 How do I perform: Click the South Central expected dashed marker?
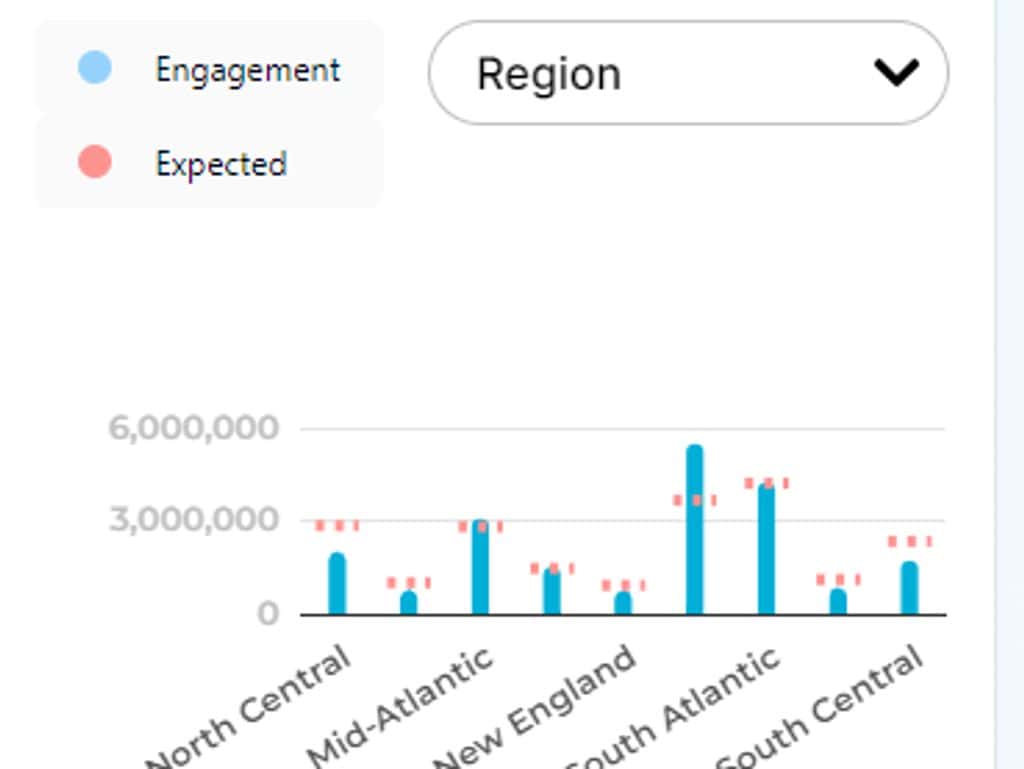tap(909, 541)
